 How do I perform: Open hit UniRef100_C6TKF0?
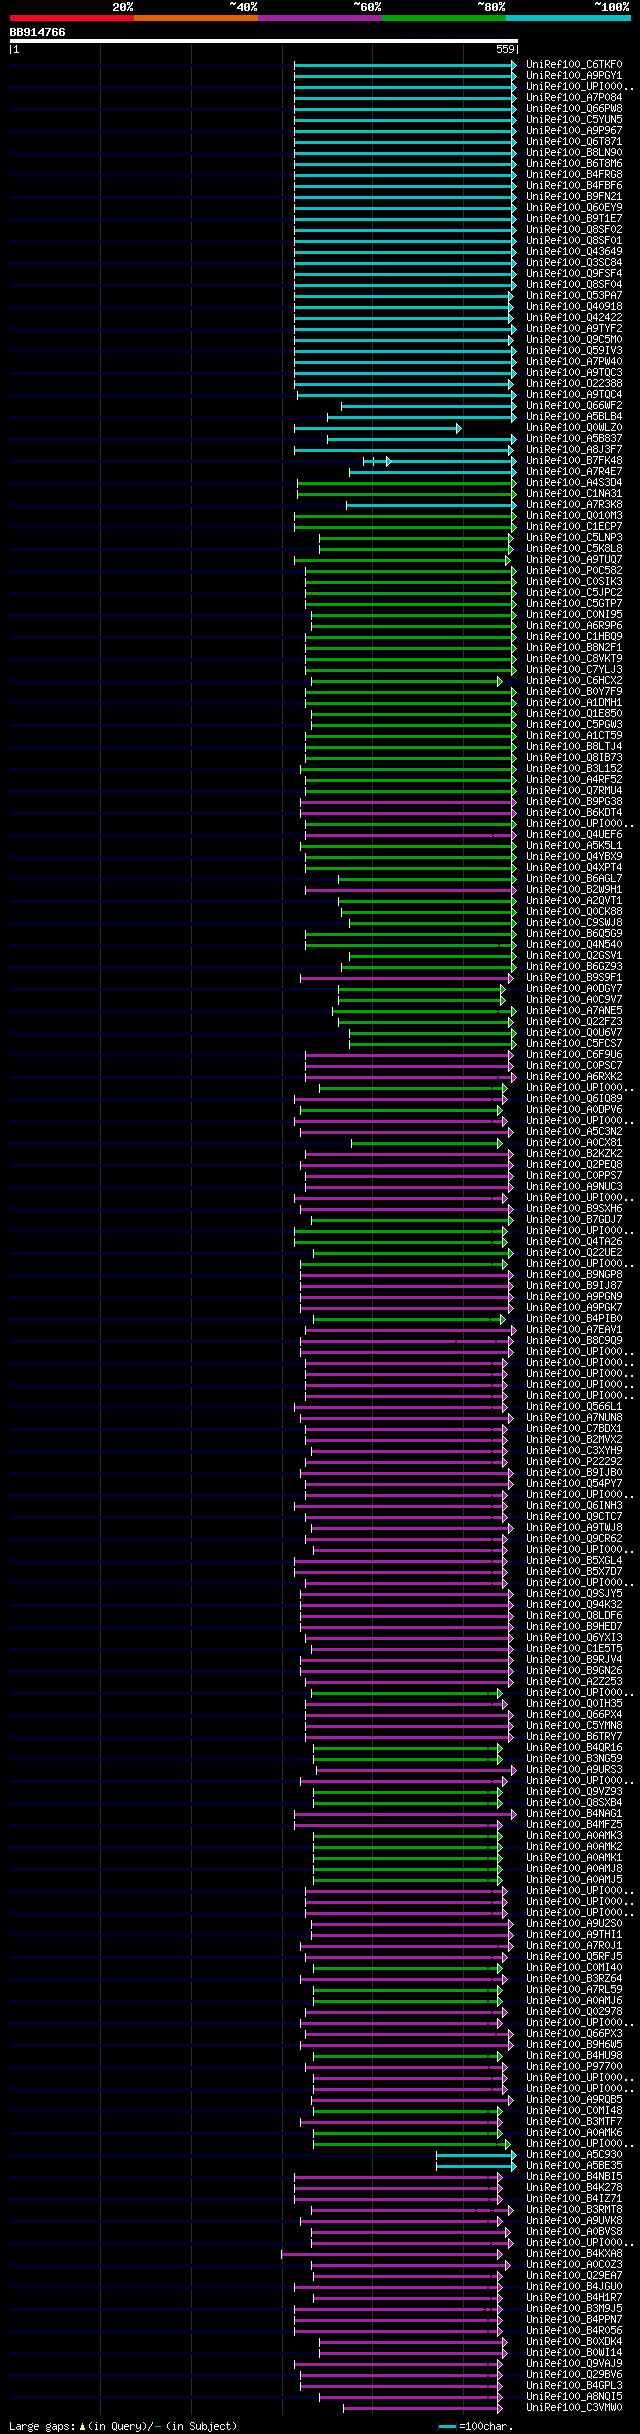point(574,65)
